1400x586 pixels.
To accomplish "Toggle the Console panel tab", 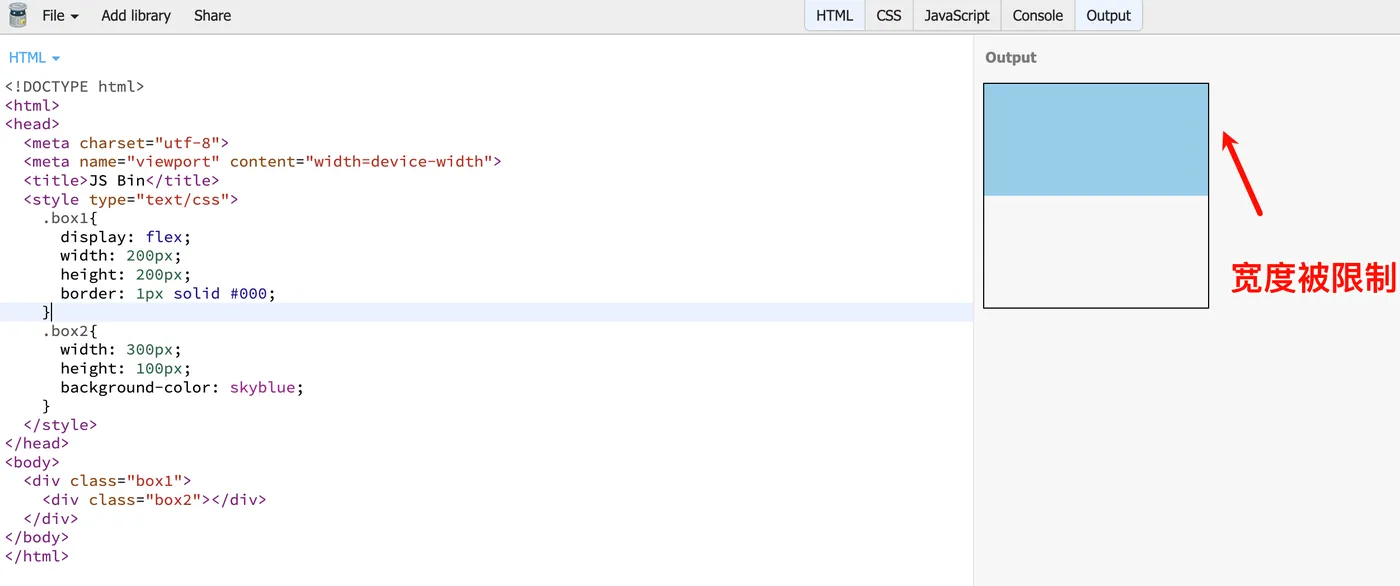I will click(1038, 16).
